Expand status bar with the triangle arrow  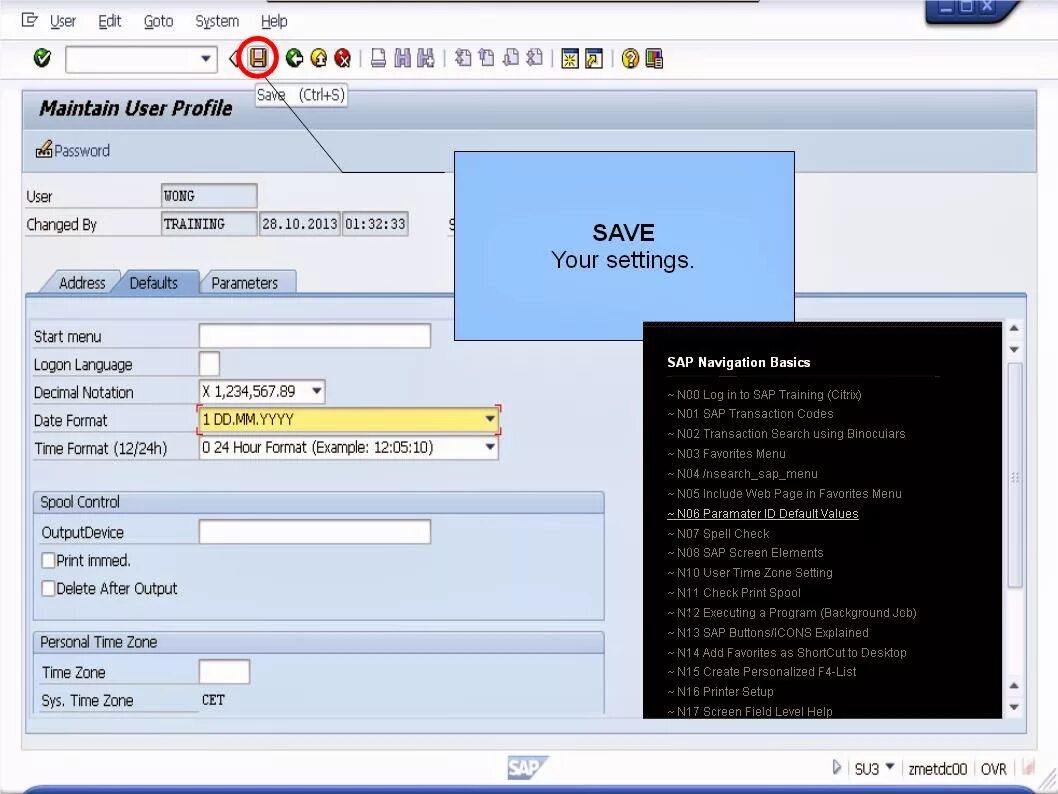837,767
